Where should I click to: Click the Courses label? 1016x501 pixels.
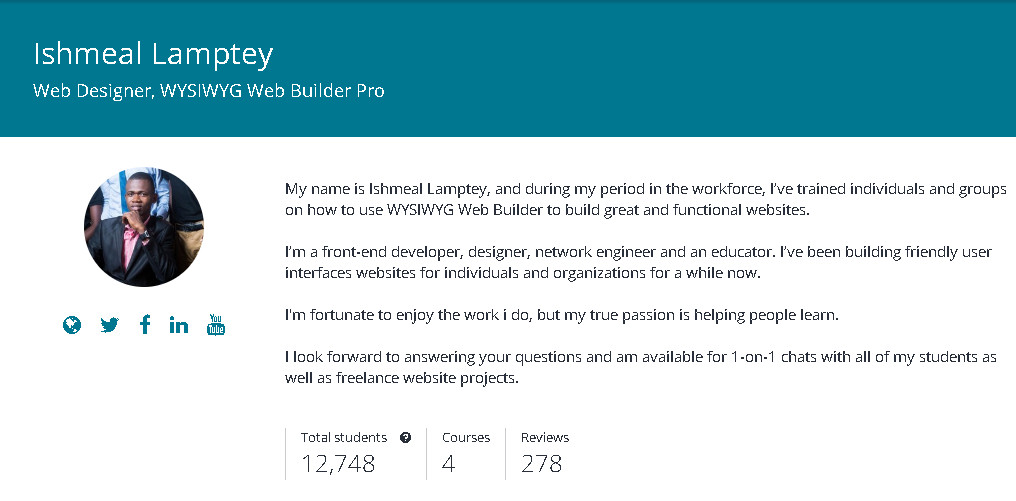pos(466,438)
